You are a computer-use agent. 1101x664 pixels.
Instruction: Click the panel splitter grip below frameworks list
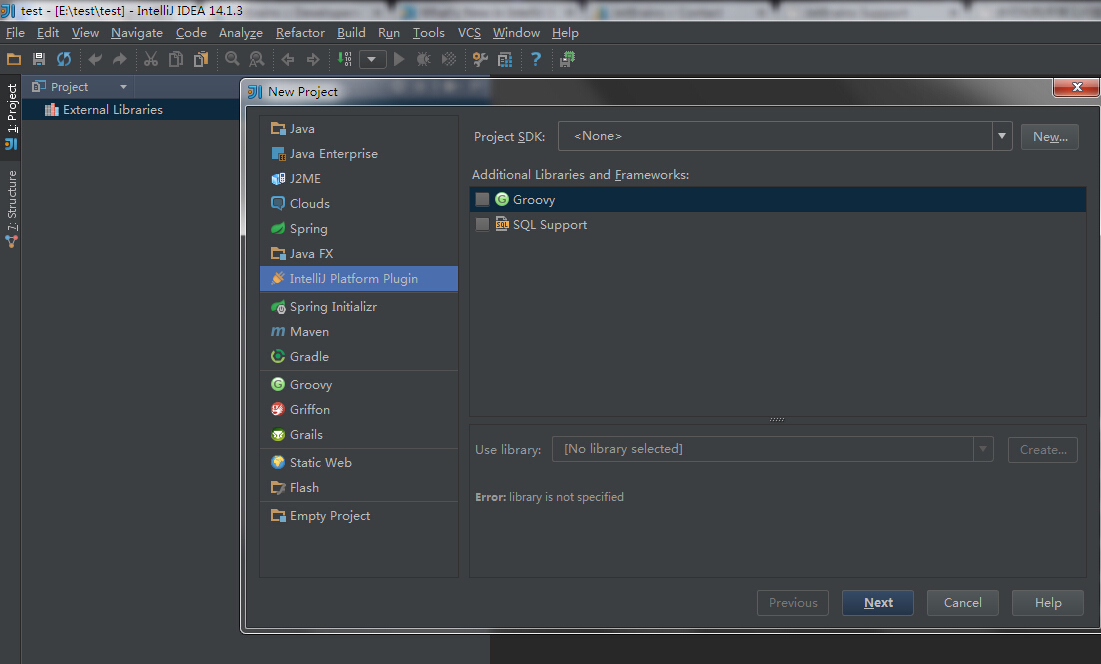[x=777, y=420]
